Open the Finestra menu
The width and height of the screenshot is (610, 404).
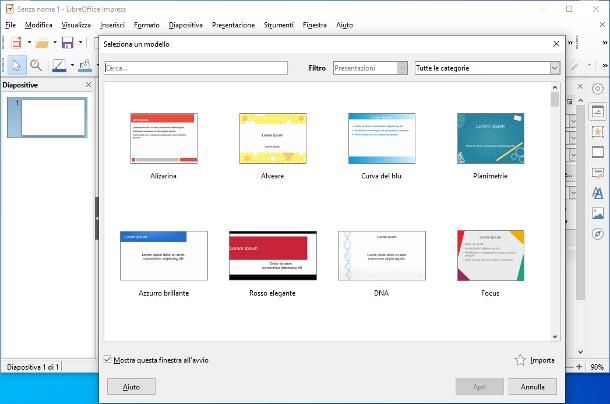[315, 25]
